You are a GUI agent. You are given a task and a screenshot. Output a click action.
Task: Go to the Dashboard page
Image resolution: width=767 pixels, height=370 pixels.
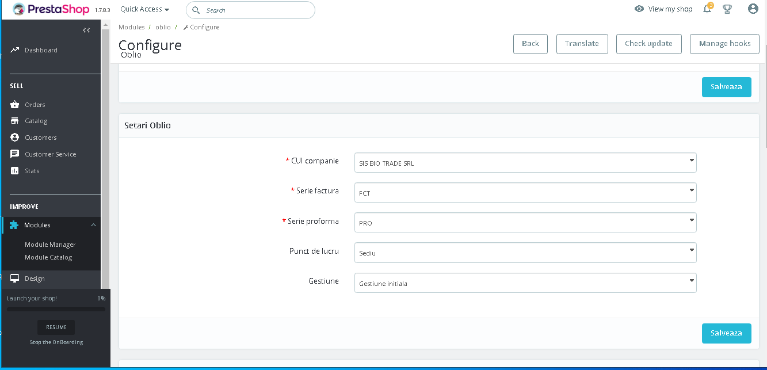(x=41, y=50)
